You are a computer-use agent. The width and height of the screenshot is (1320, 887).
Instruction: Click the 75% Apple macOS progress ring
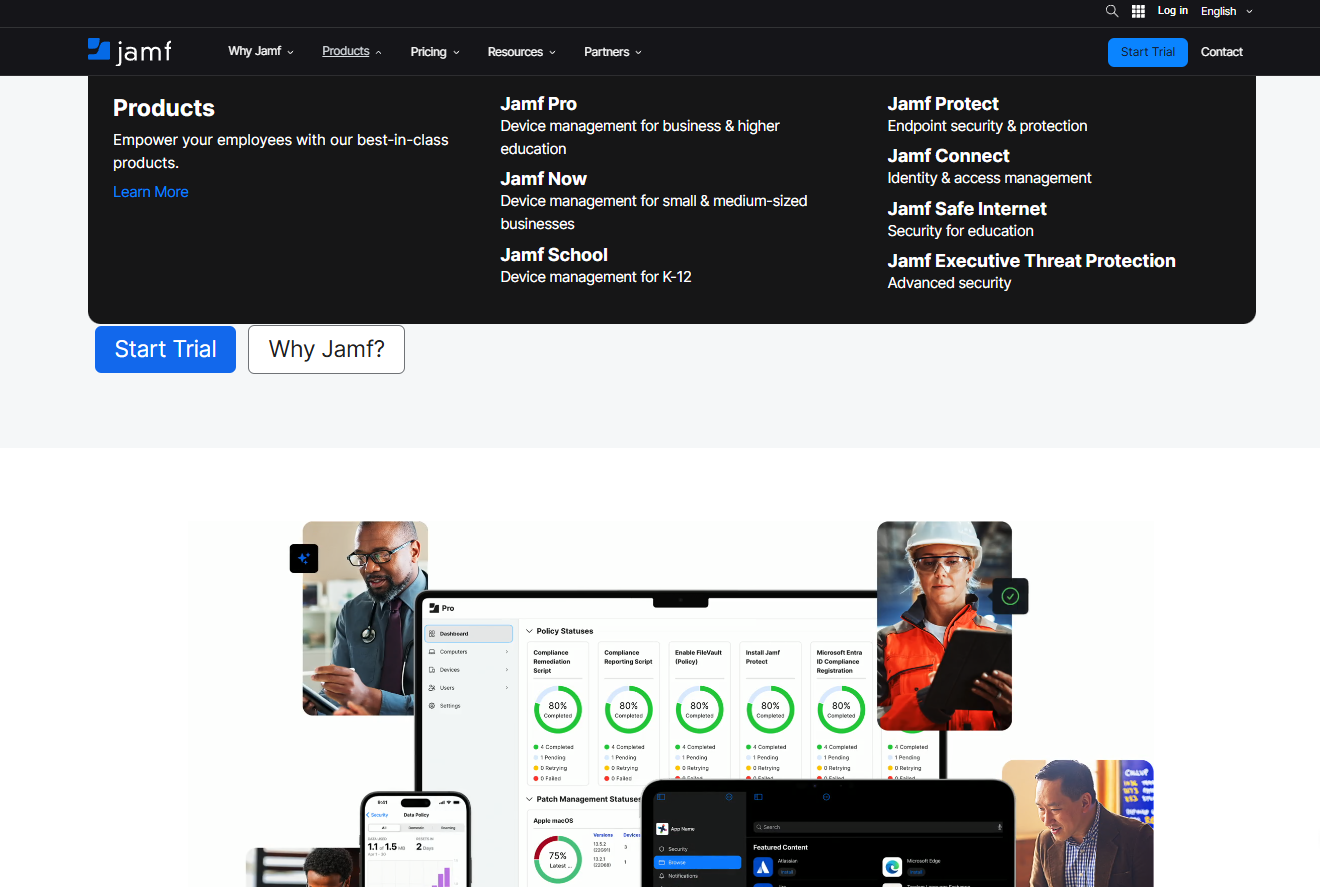[x=557, y=858]
